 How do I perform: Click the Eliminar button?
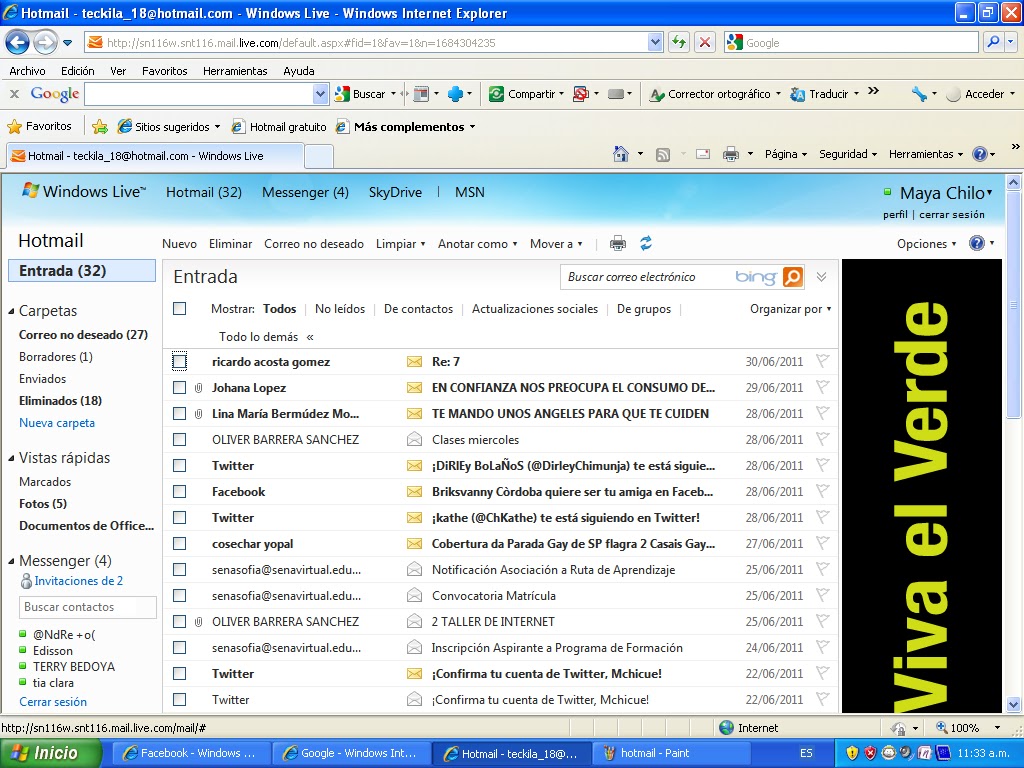point(231,244)
